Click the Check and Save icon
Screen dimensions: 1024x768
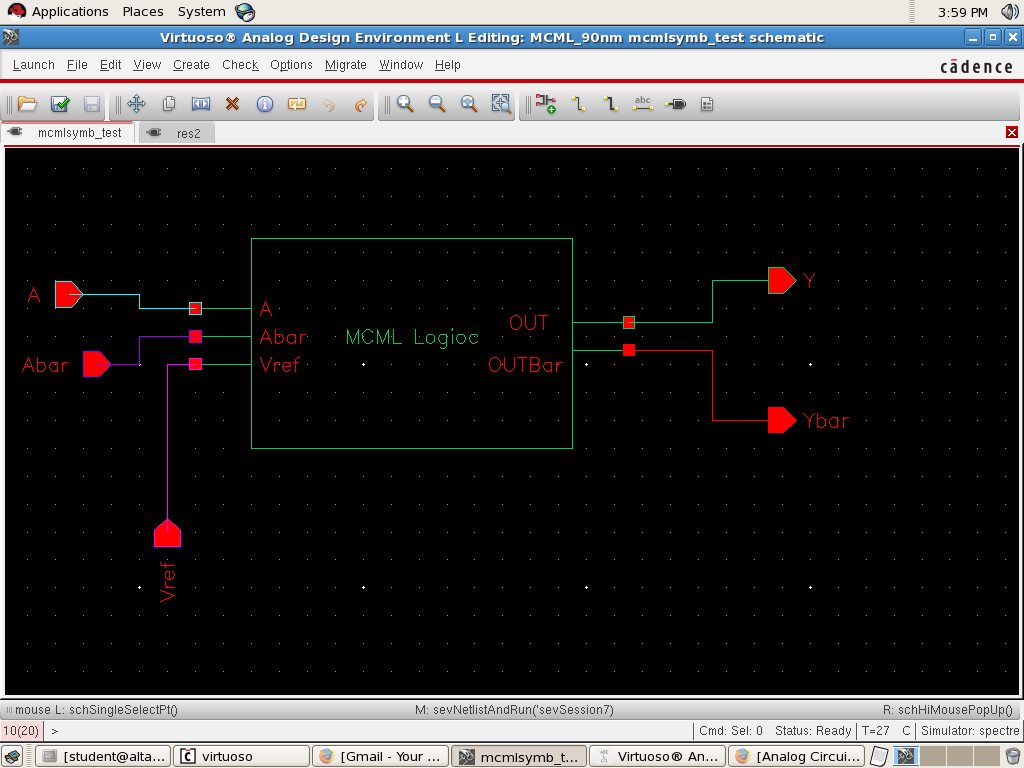(x=60, y=104)
